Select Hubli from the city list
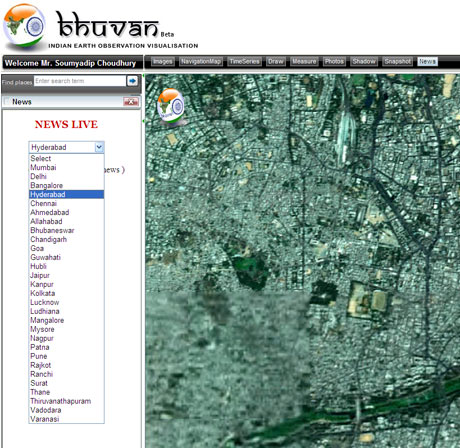The width and height of the screenshot is (460, 448). point(67,266)
